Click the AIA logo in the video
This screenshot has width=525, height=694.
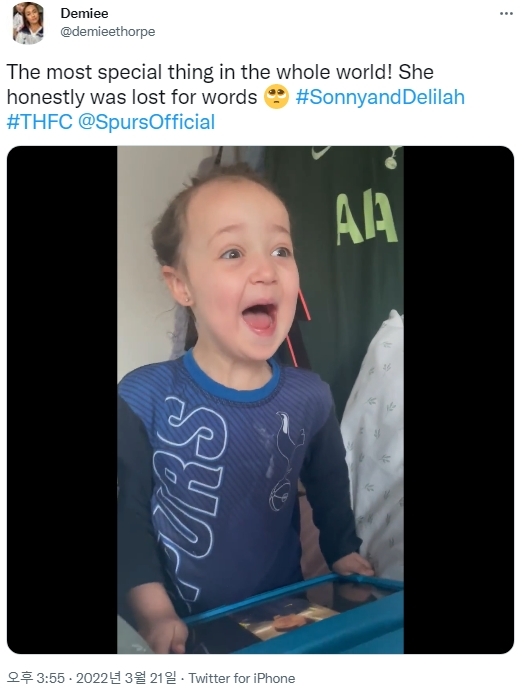coord(367,219)
